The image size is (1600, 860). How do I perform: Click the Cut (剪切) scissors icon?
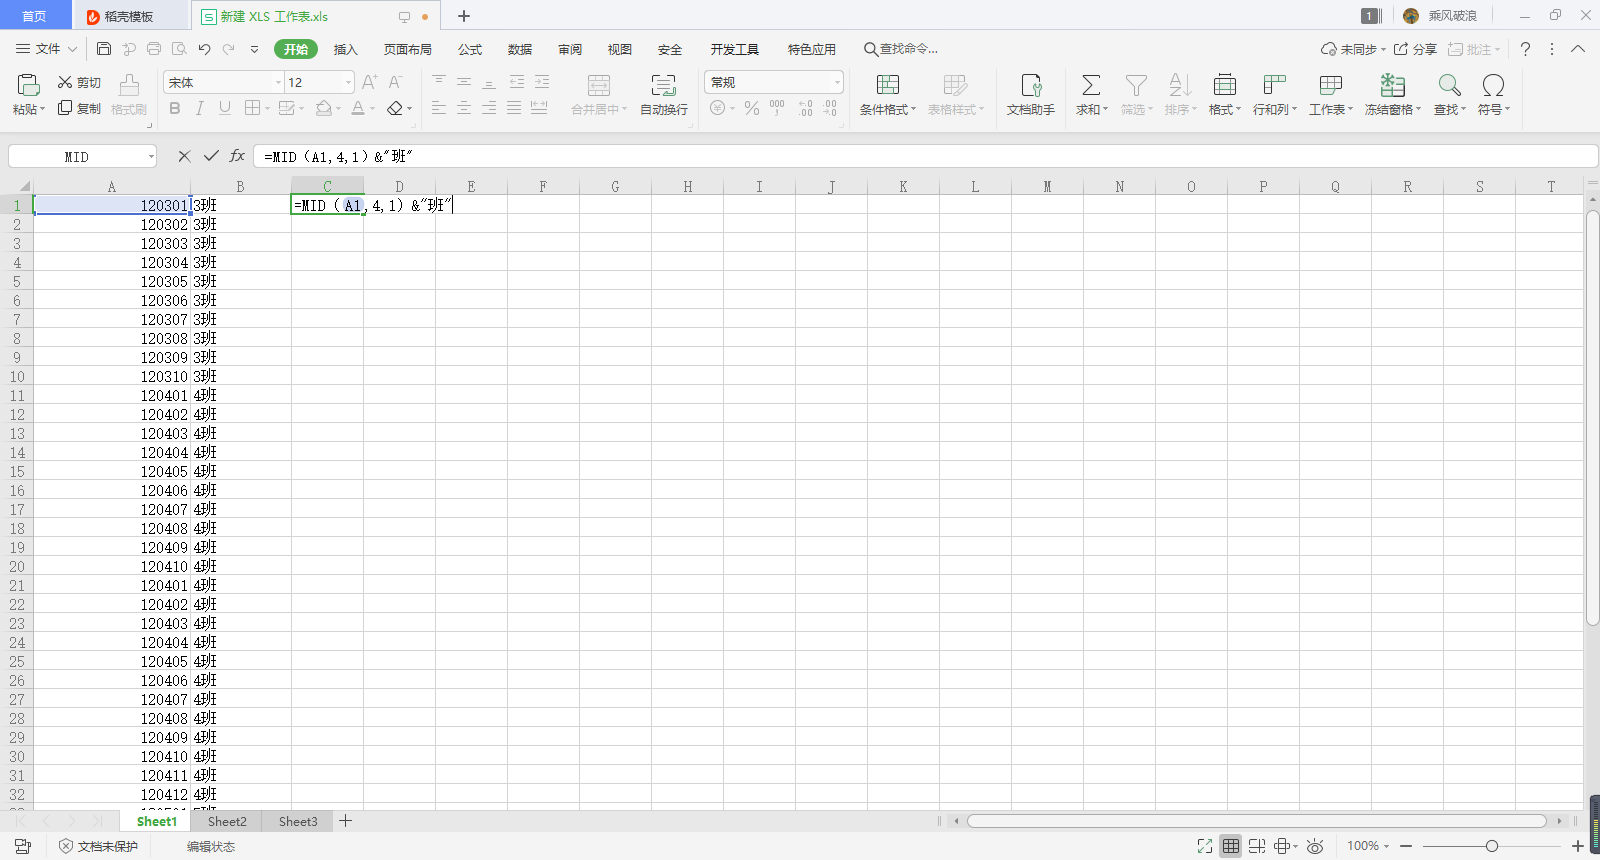(65, 82)
